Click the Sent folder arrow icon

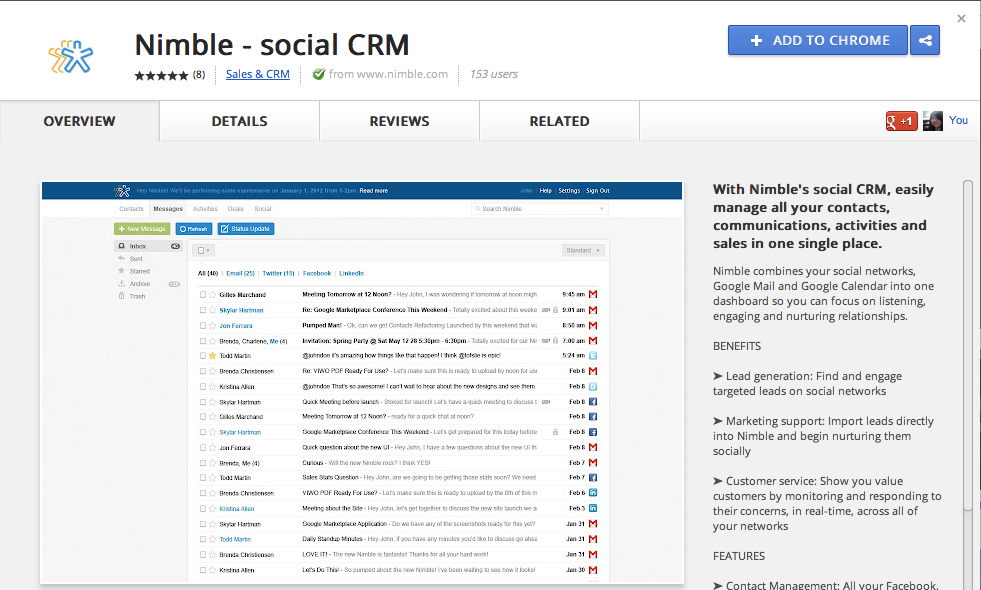point(121,258)
